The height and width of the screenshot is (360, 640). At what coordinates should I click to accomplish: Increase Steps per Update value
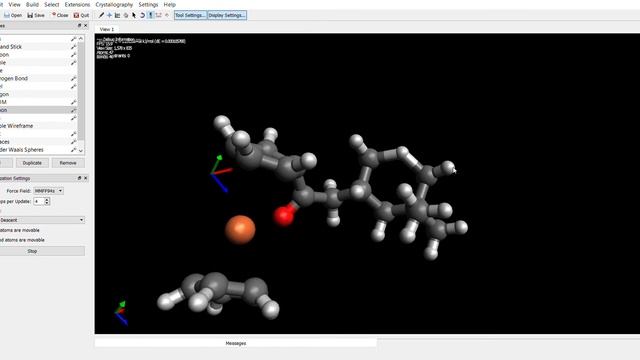(47, 200)
